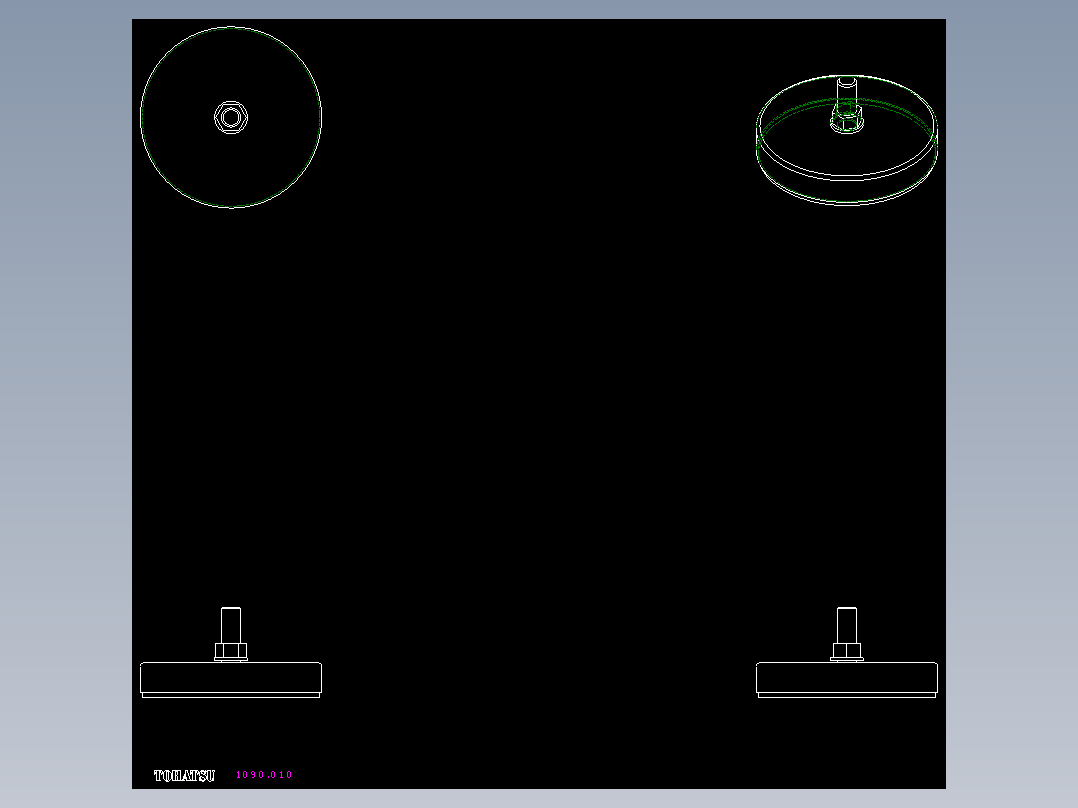Click the stud on the bottom-left elevation
This screenshot has height=808, width=1078.
[x=231, y=625]
